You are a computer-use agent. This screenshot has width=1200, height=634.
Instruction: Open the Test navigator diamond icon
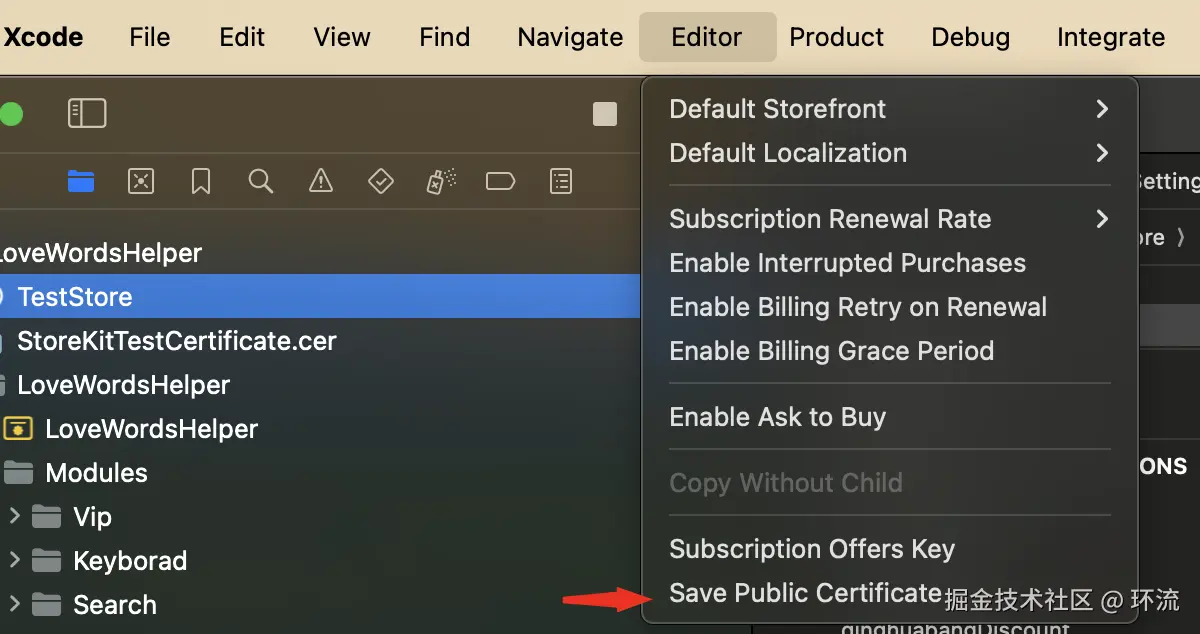coord(381,181)
